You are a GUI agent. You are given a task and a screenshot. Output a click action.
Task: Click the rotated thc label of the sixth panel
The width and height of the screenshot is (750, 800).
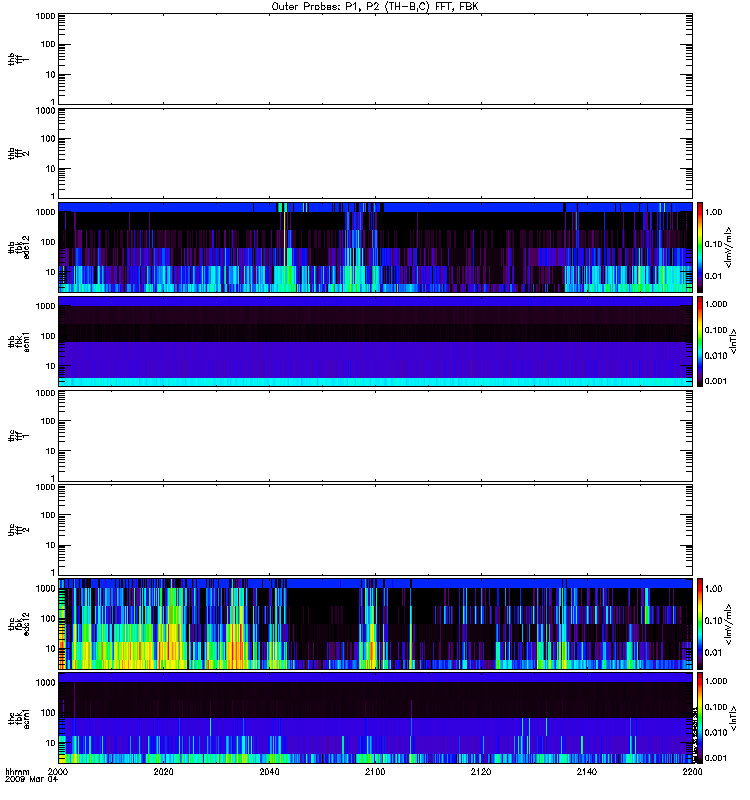point(12,530)
